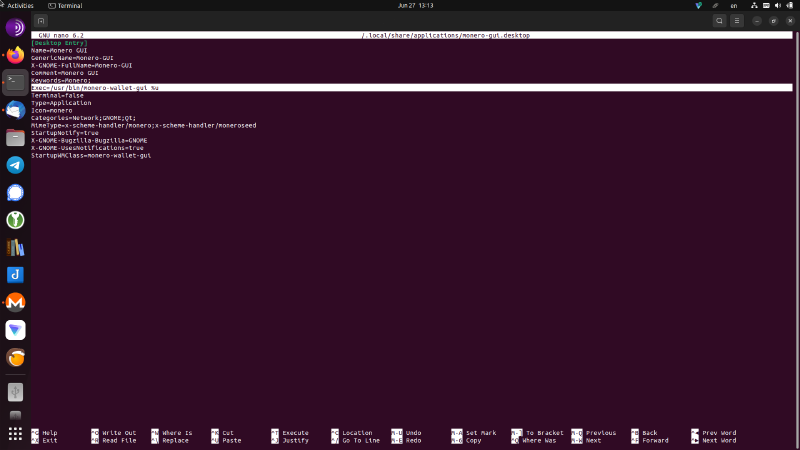Open the terminal hamburger menu
This screenshot has width=800, height=450.
pyautogui.click(x=737, y=21)
